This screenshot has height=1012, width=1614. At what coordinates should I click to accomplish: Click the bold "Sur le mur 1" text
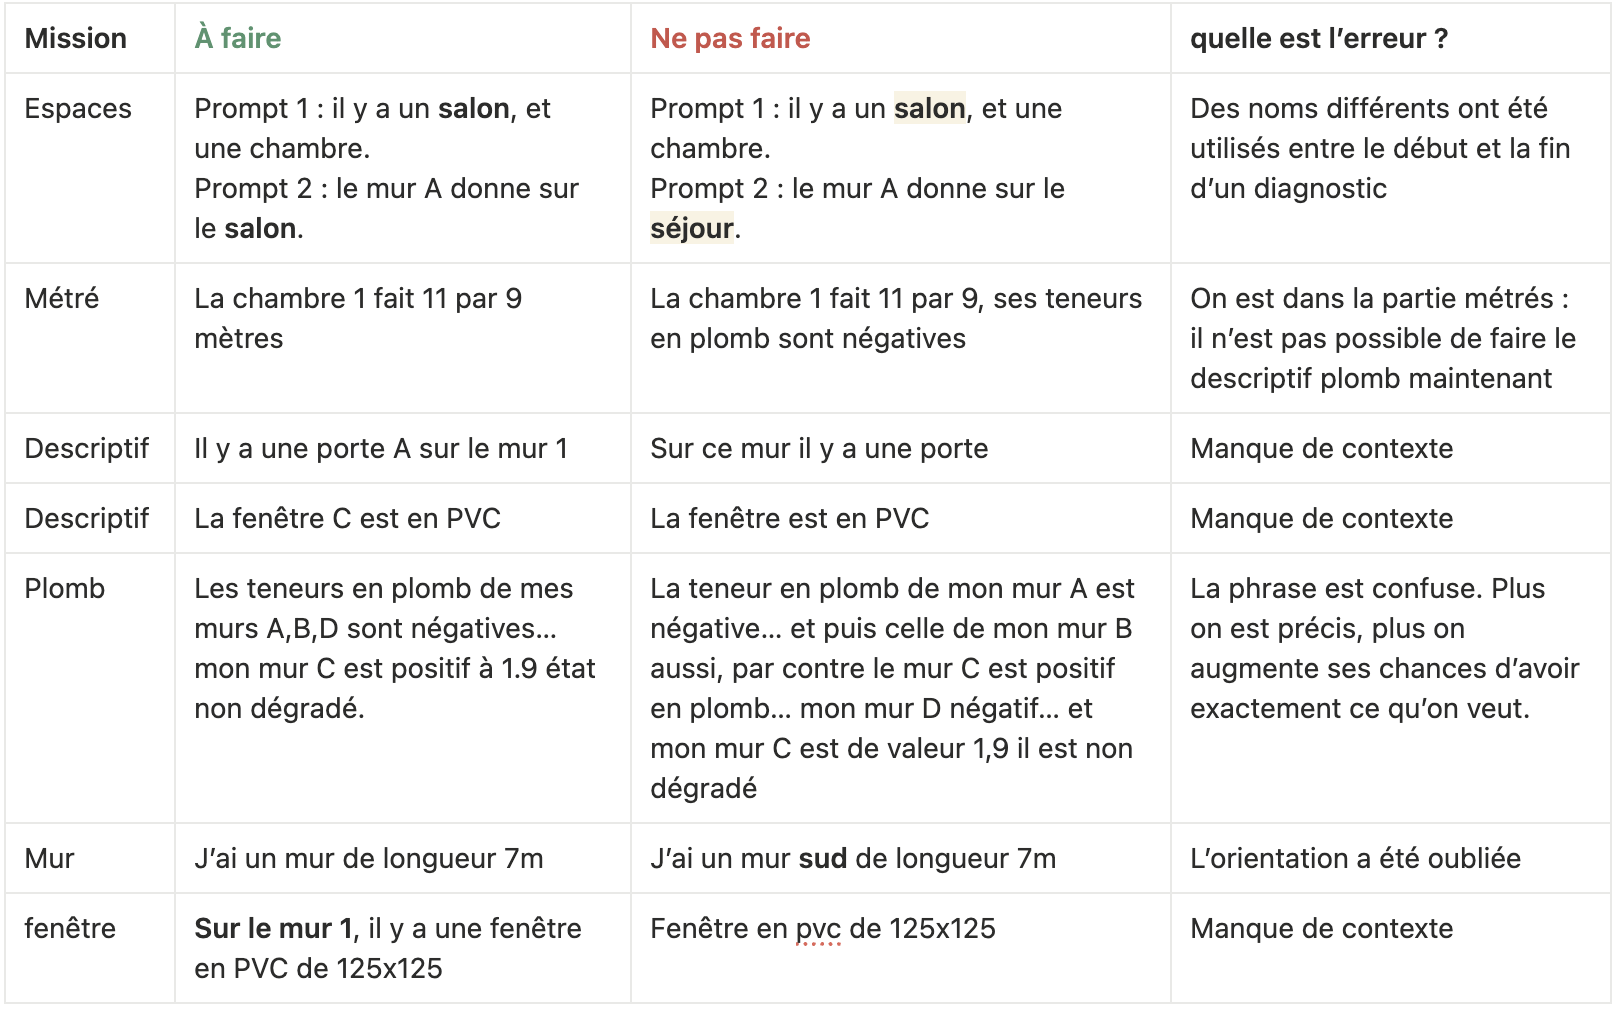point(274,929)
